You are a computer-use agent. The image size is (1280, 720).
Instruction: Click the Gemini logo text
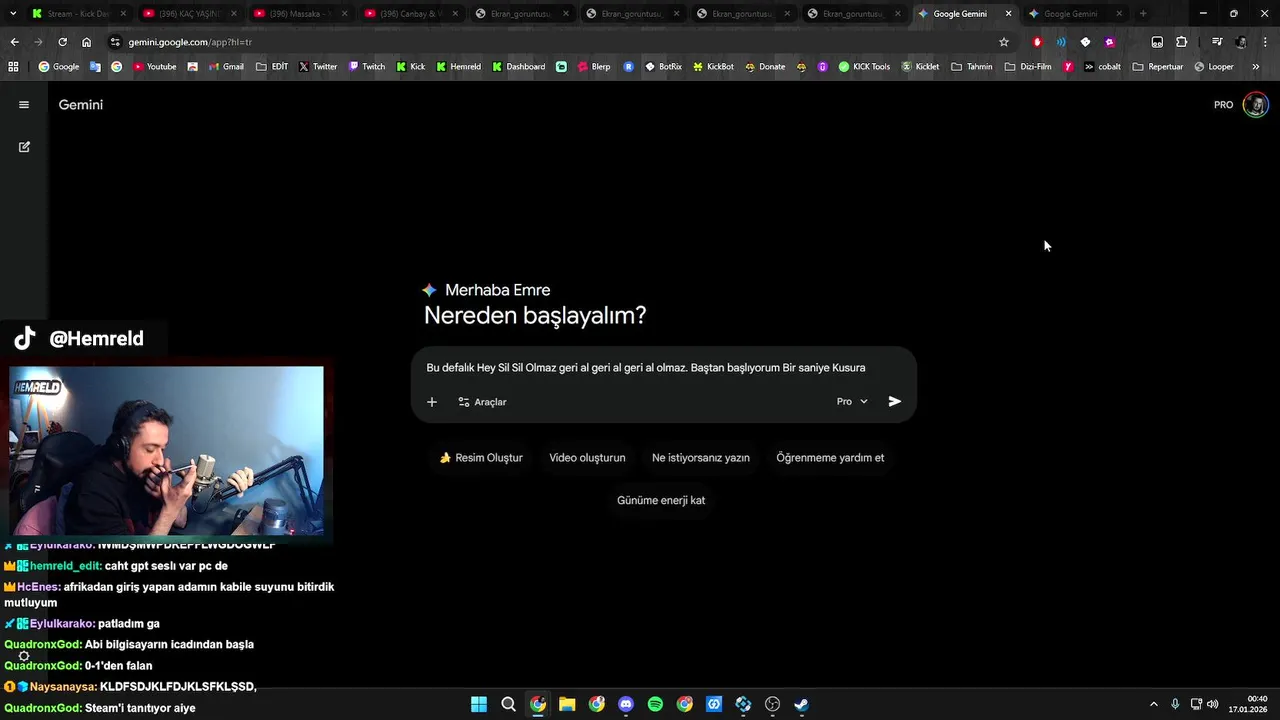[81, 105]
